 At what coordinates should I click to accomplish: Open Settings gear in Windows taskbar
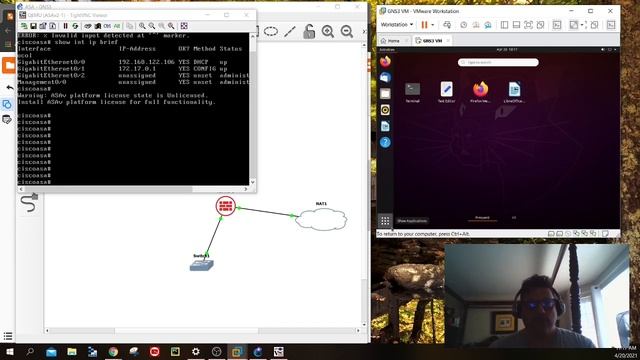pyautogui.click(x=196, y=351)
